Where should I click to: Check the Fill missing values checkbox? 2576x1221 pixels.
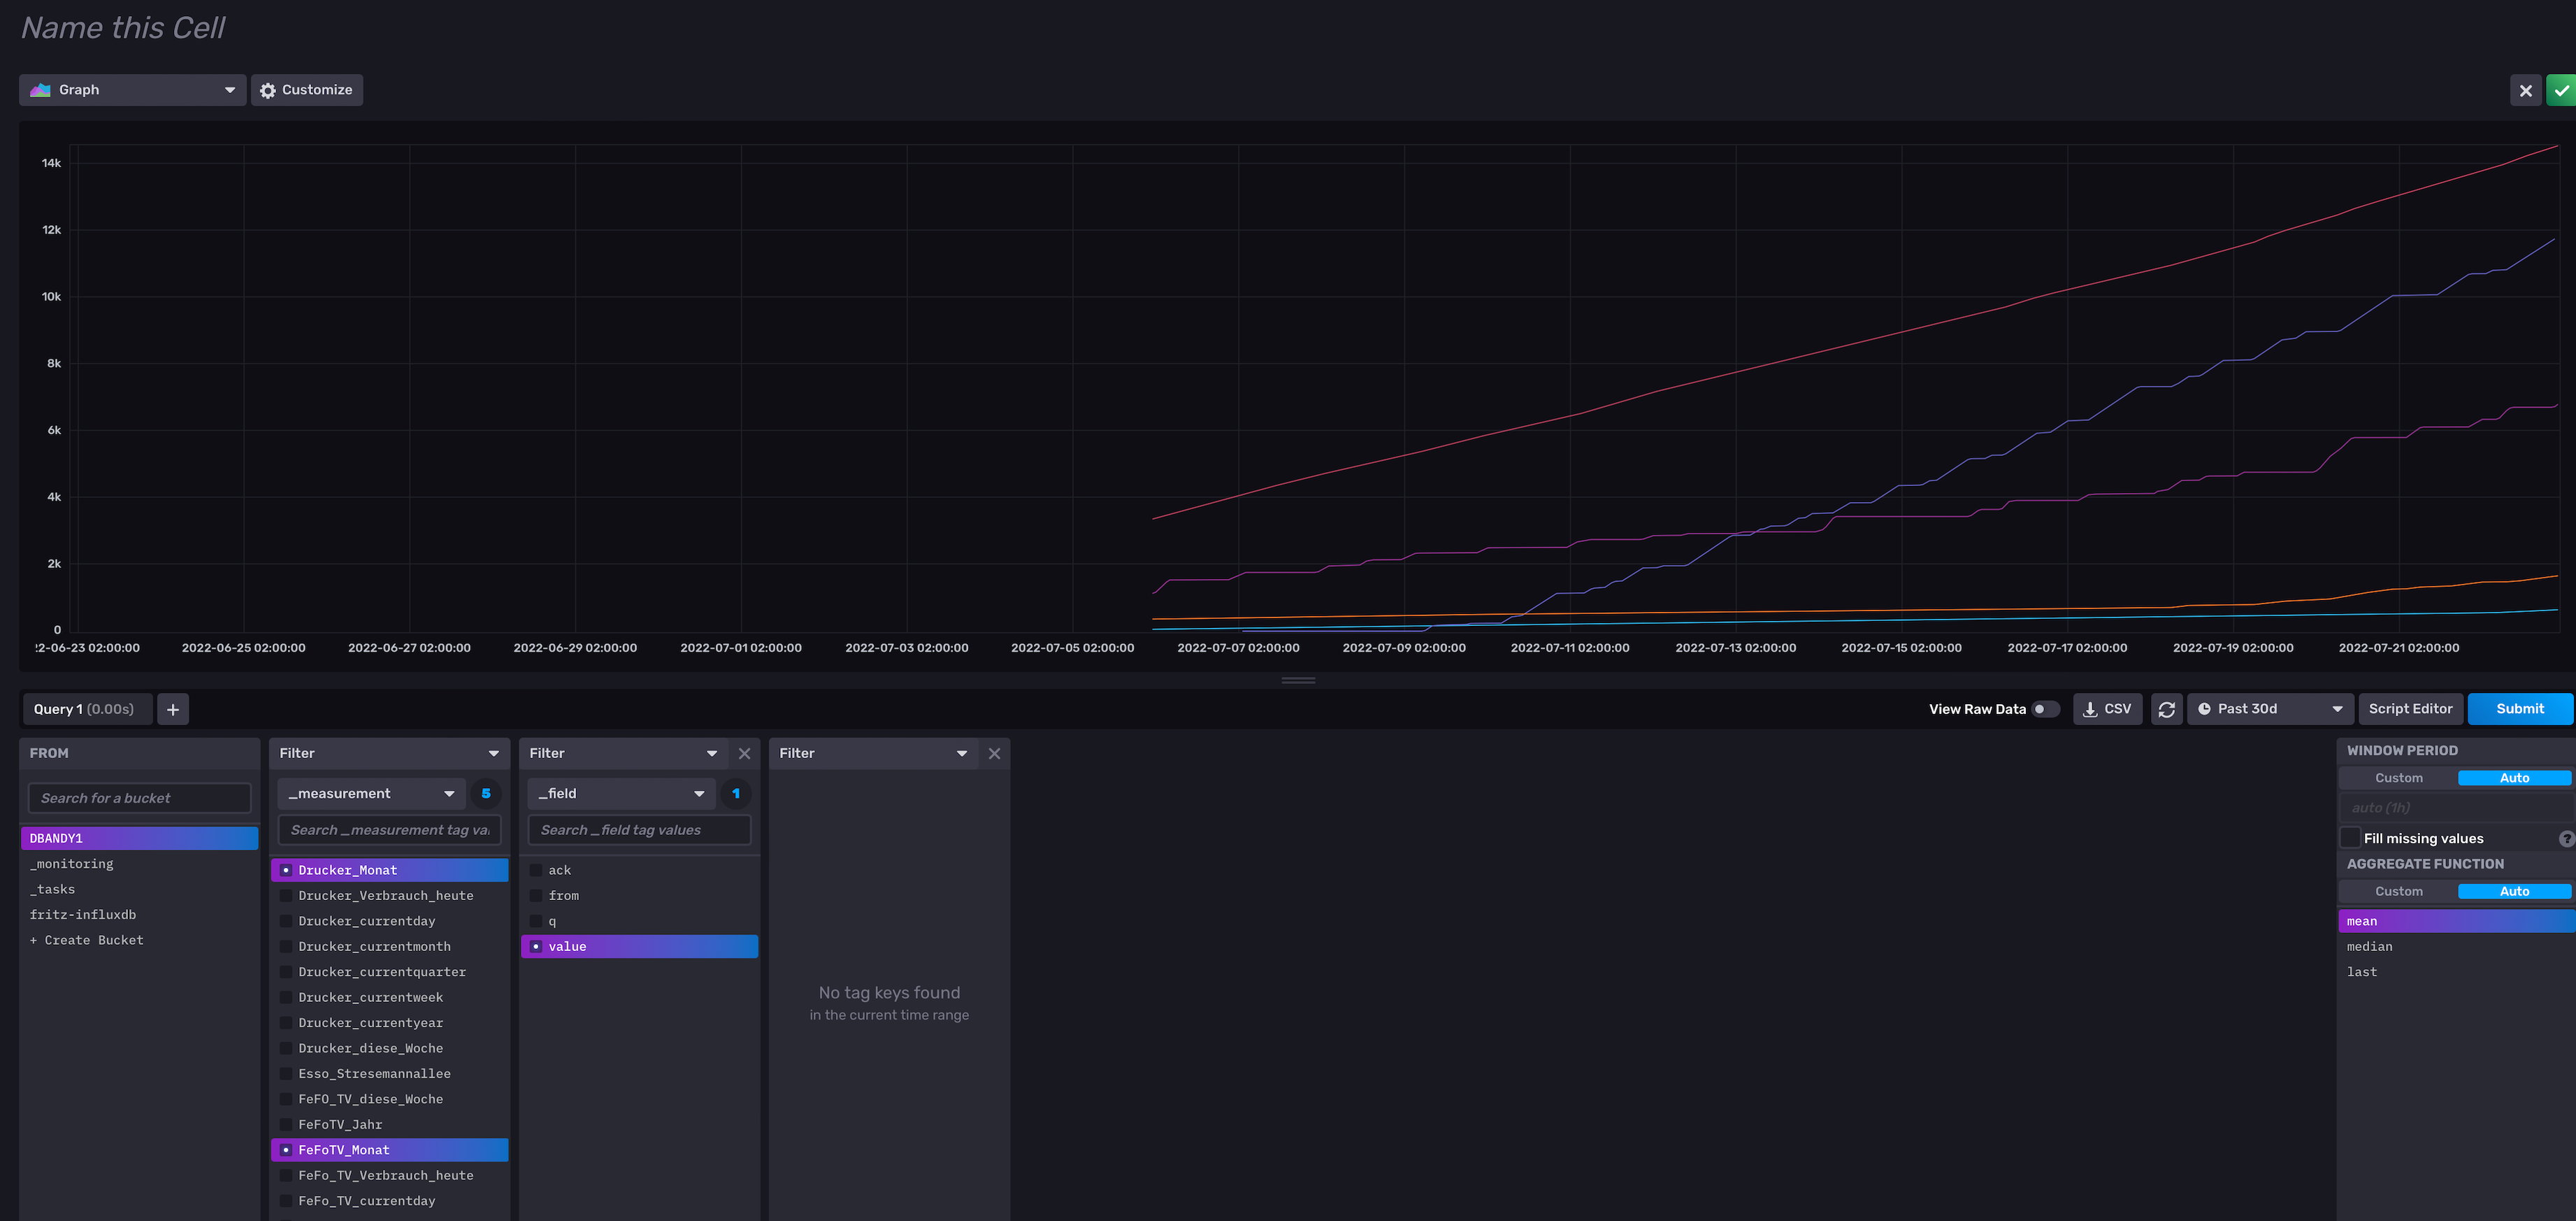pos(2350,838)
